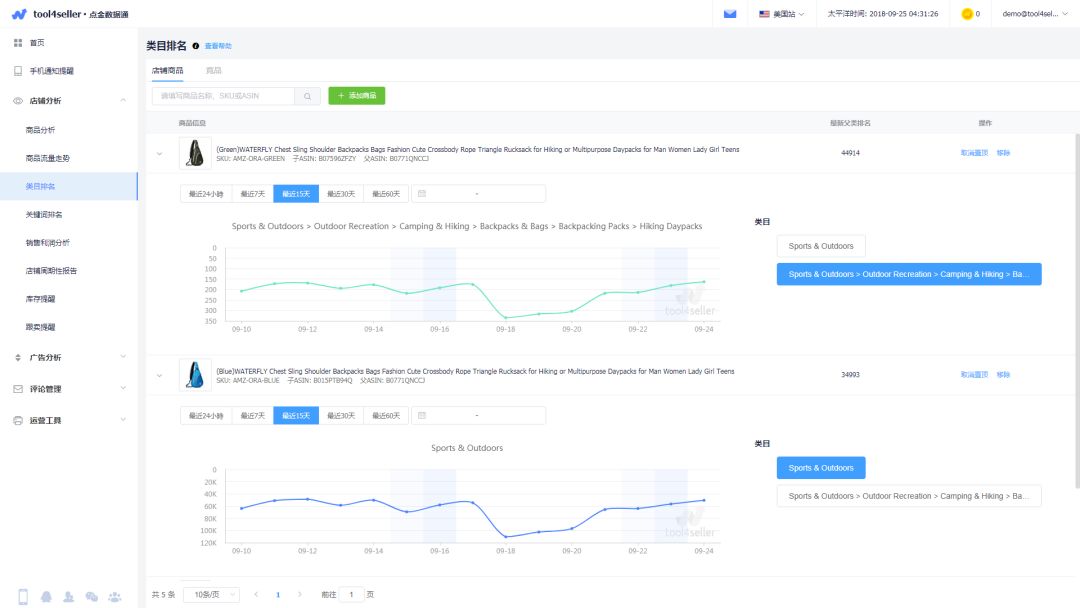Click the help info icon beside 类目排名
Screen dimensions: 1080x608
(x=195, y=46)
